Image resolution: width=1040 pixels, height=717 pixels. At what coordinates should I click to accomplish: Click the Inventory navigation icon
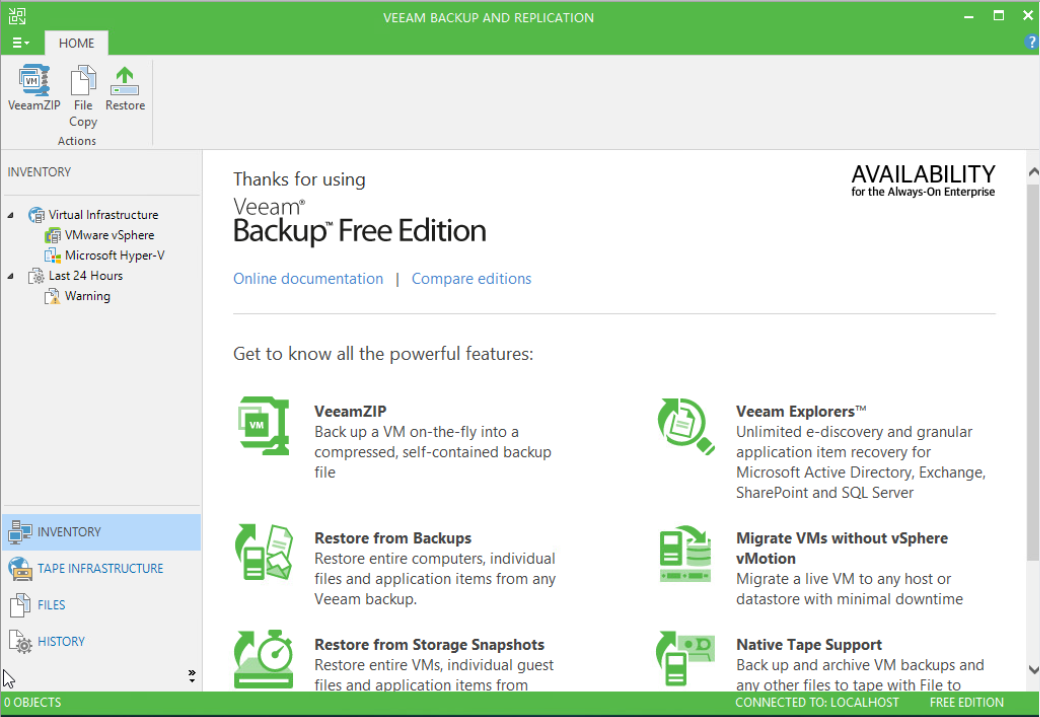[20, 532]
